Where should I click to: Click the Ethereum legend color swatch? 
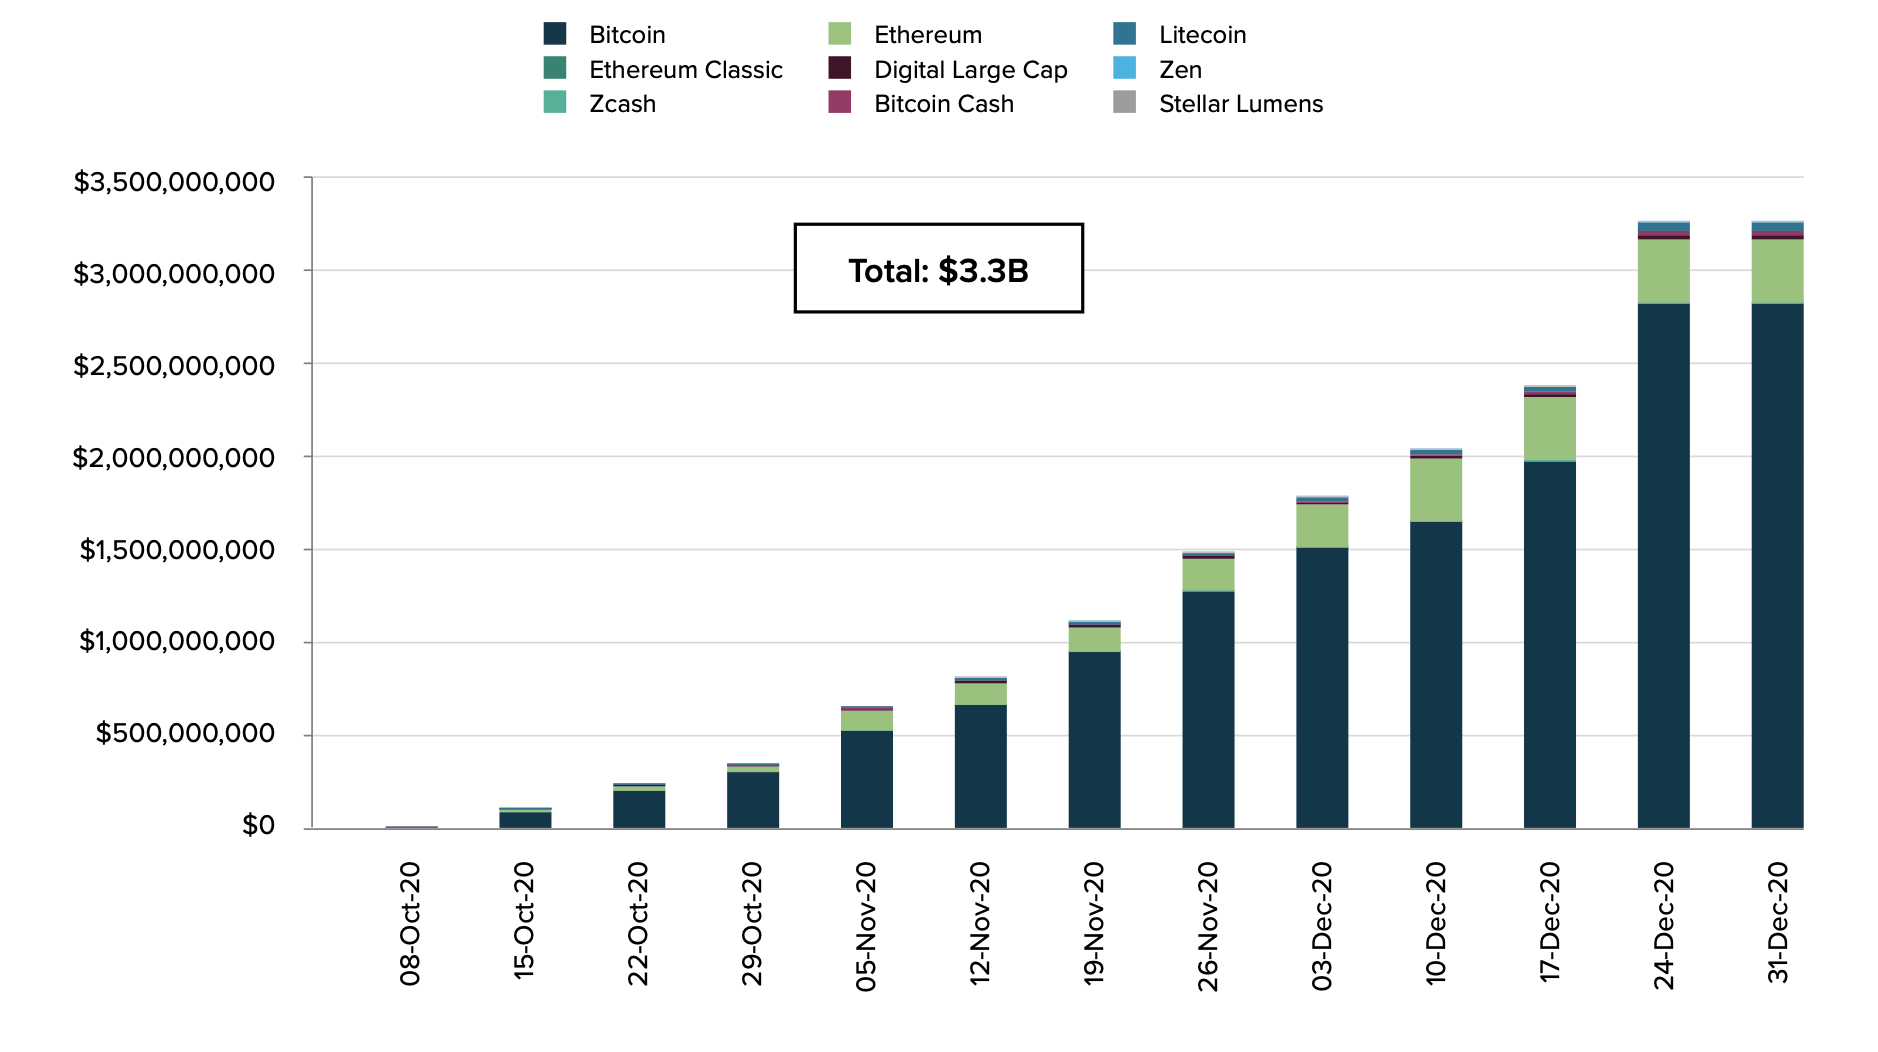(x=840, y=34)
